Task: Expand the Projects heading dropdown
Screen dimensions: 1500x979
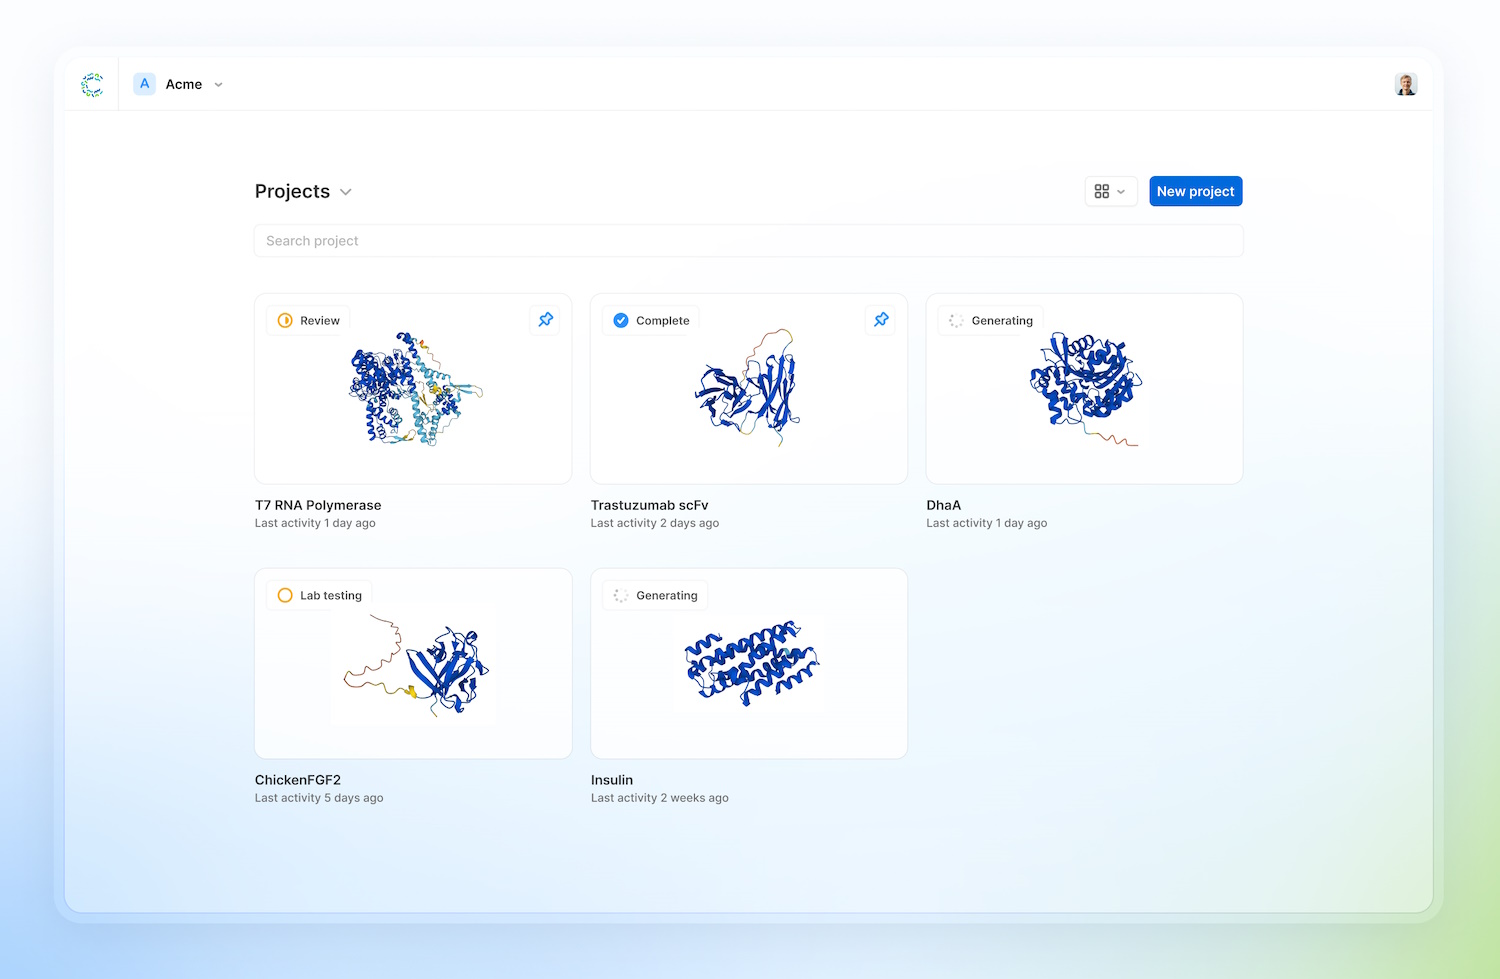Action: point(345,191)
